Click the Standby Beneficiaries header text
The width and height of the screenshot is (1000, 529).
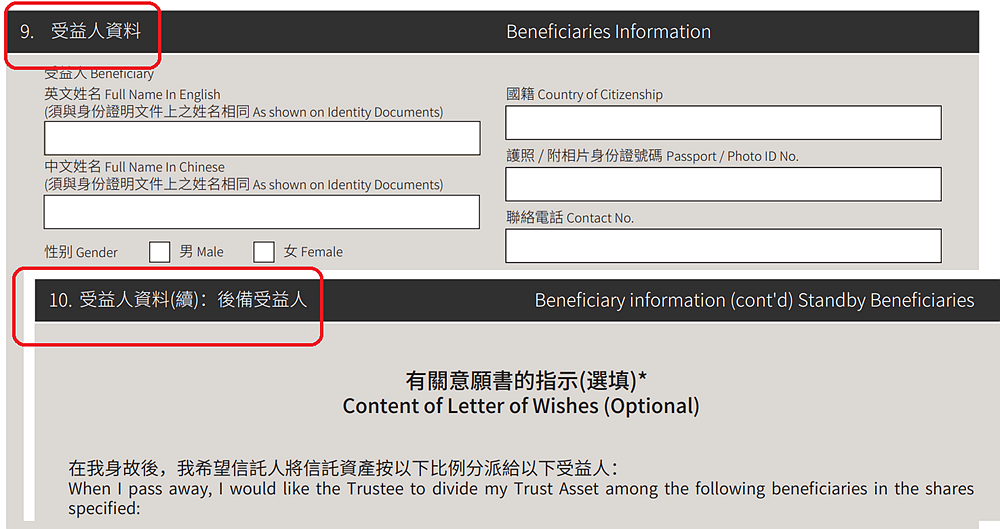pos(754,300)
